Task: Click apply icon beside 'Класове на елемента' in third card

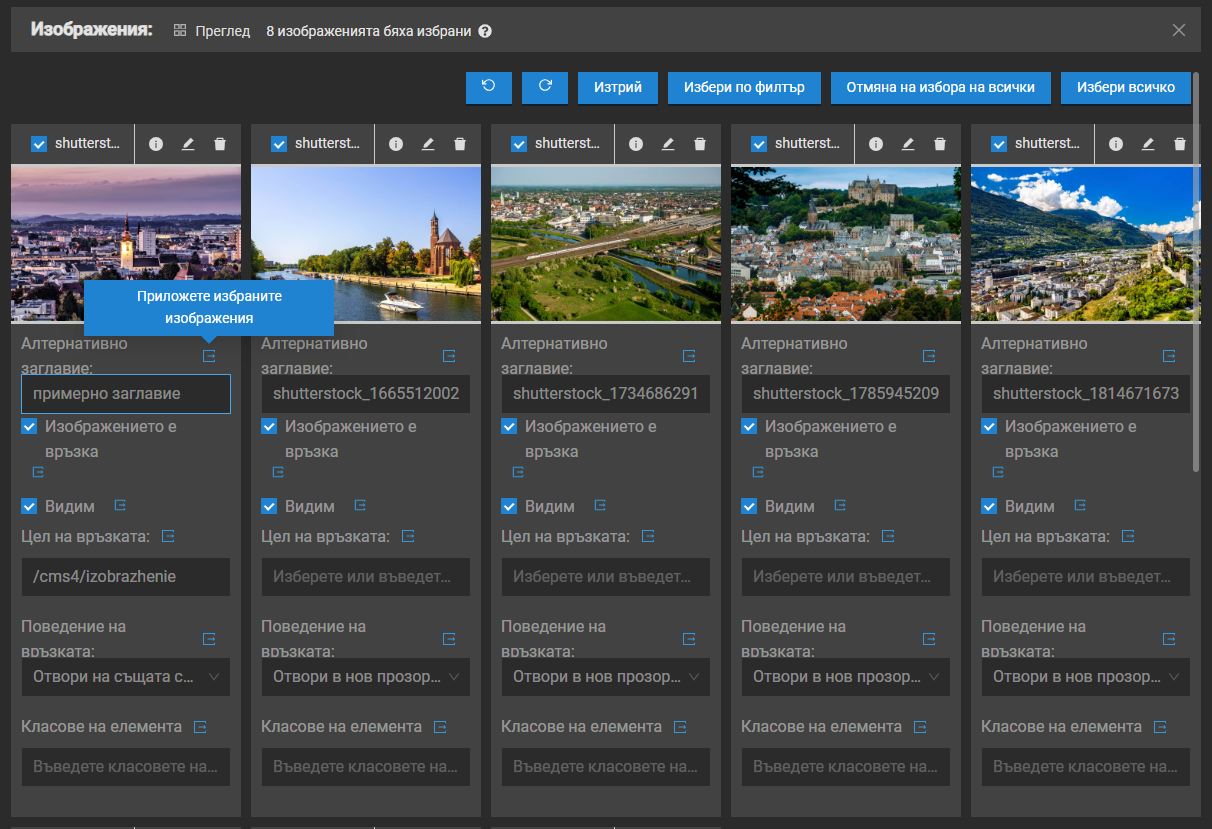Action: pyautogui.click(x=680, y=727)
